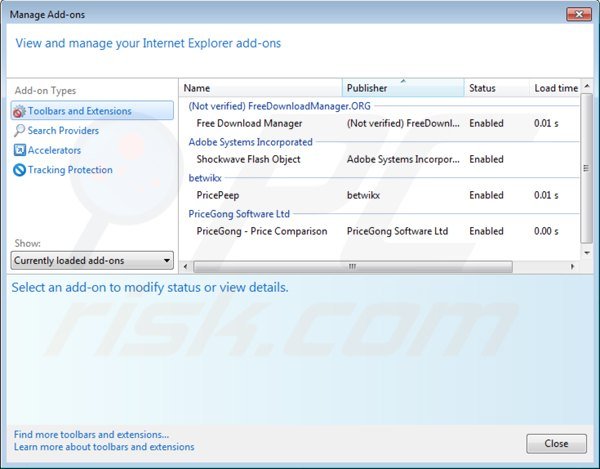600x469 pixels.
Task: Click the betwikx group header
Action: click(205, 178)
